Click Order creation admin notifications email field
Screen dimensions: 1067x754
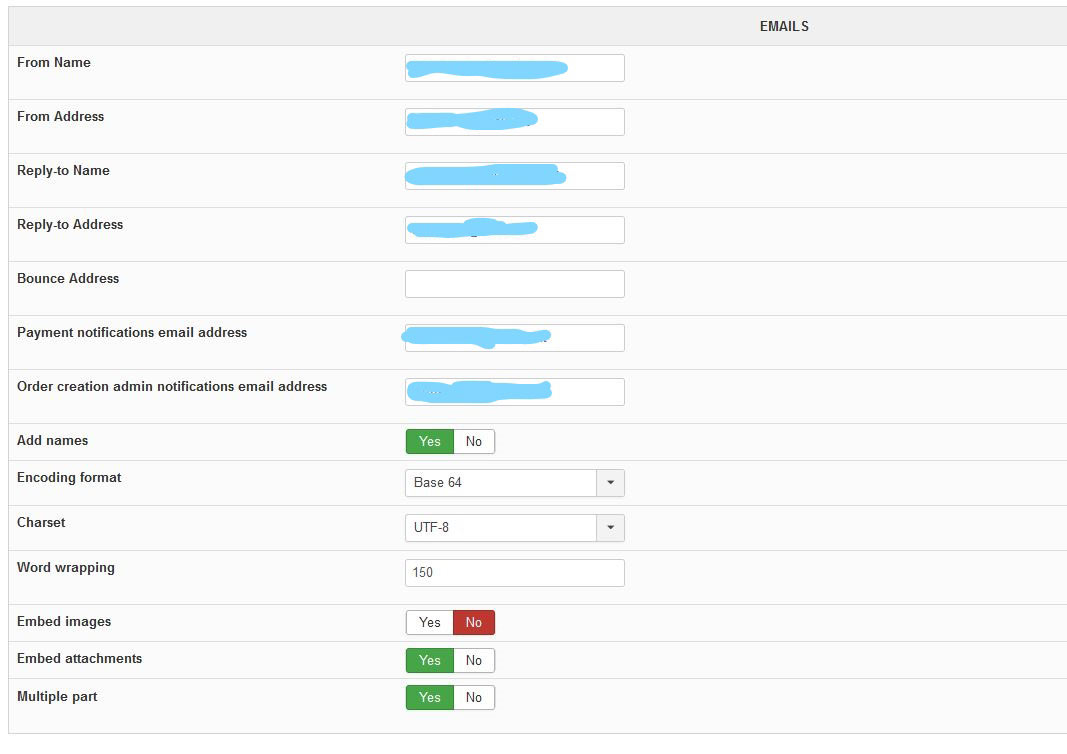(x=514, y=392)
